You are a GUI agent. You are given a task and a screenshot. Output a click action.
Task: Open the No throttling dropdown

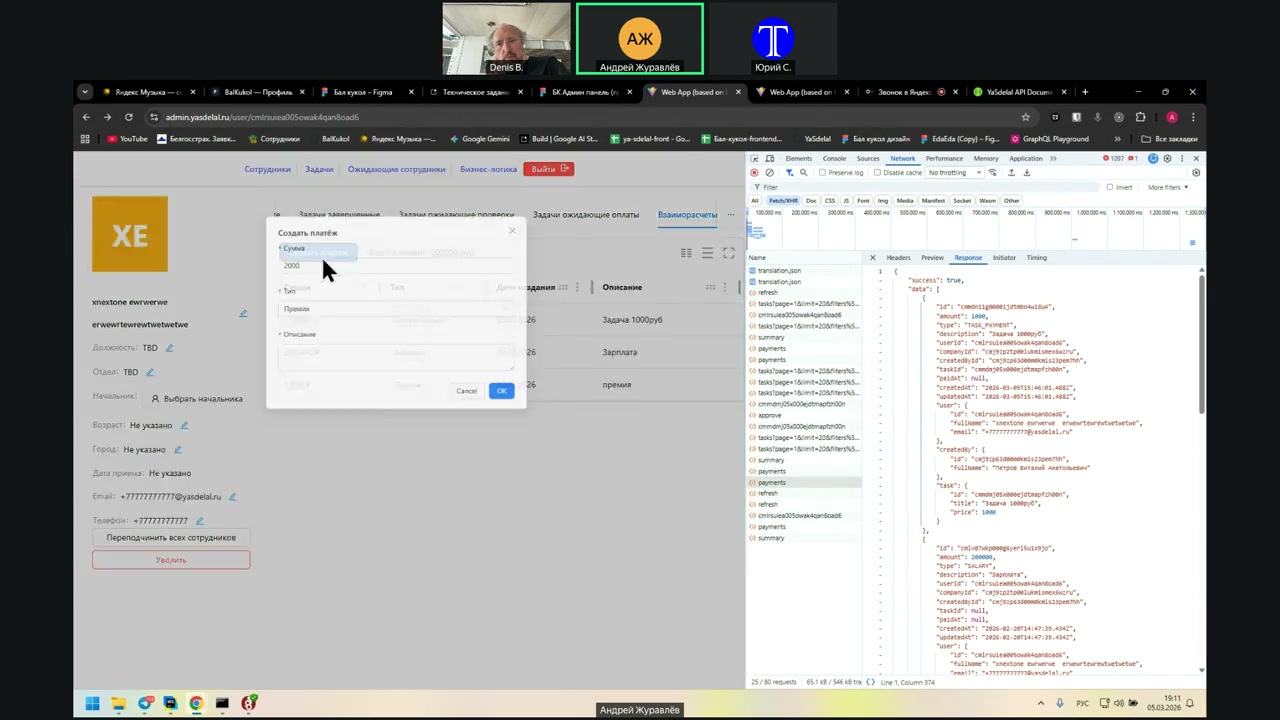click(950, 173)
